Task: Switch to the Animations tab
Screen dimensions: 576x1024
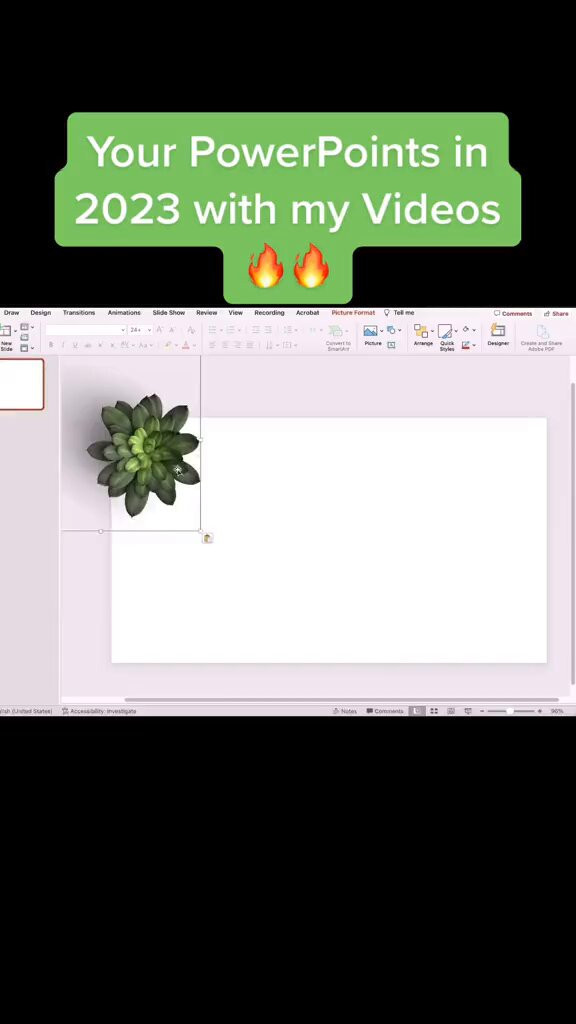Action: point(124,313)
